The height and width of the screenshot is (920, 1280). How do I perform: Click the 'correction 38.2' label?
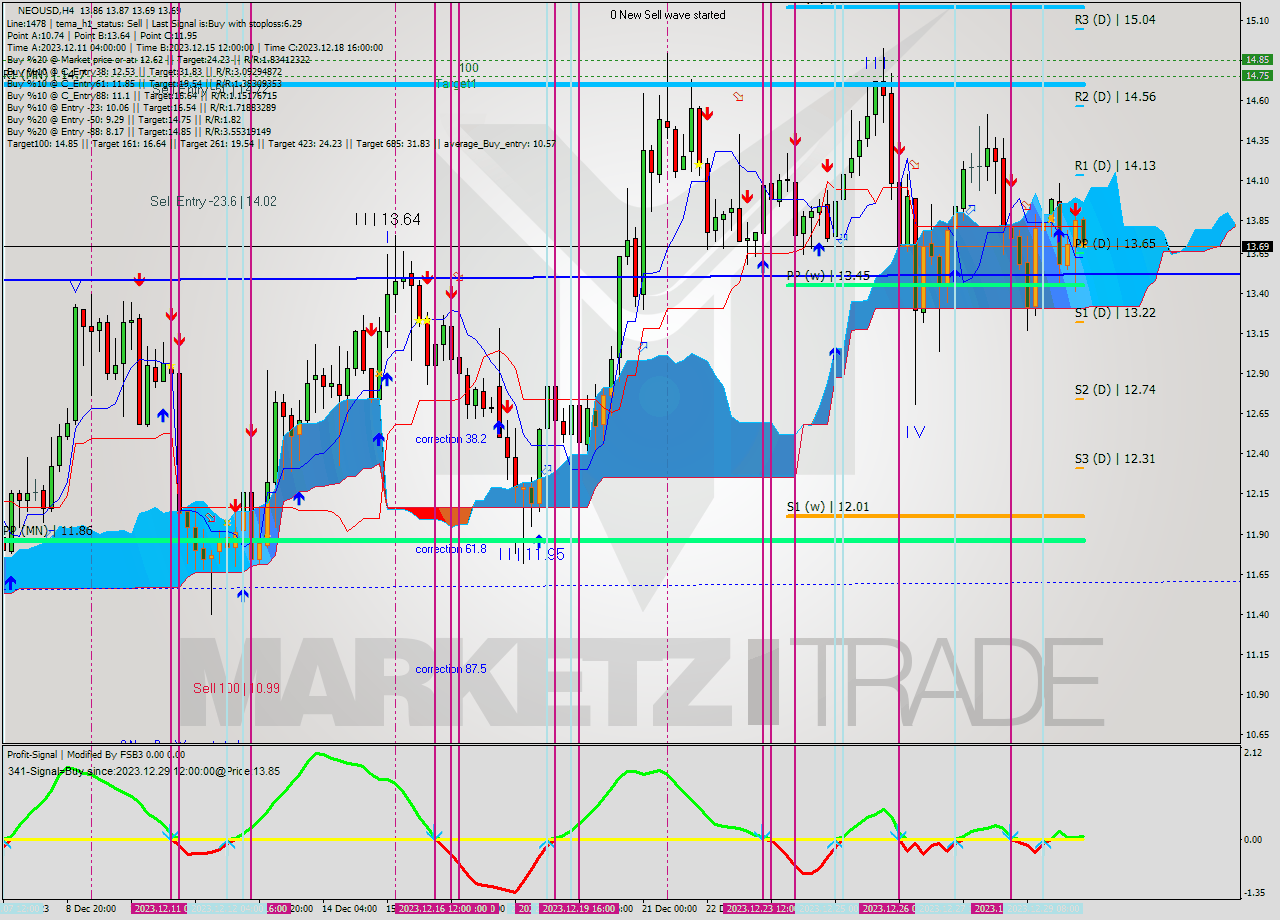451,439
